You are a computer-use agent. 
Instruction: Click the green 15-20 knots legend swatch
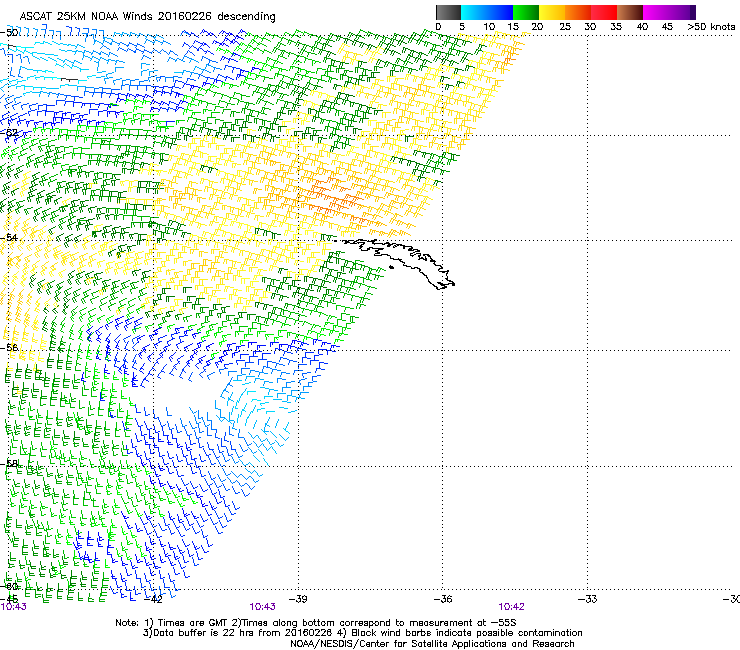point(526,12)
